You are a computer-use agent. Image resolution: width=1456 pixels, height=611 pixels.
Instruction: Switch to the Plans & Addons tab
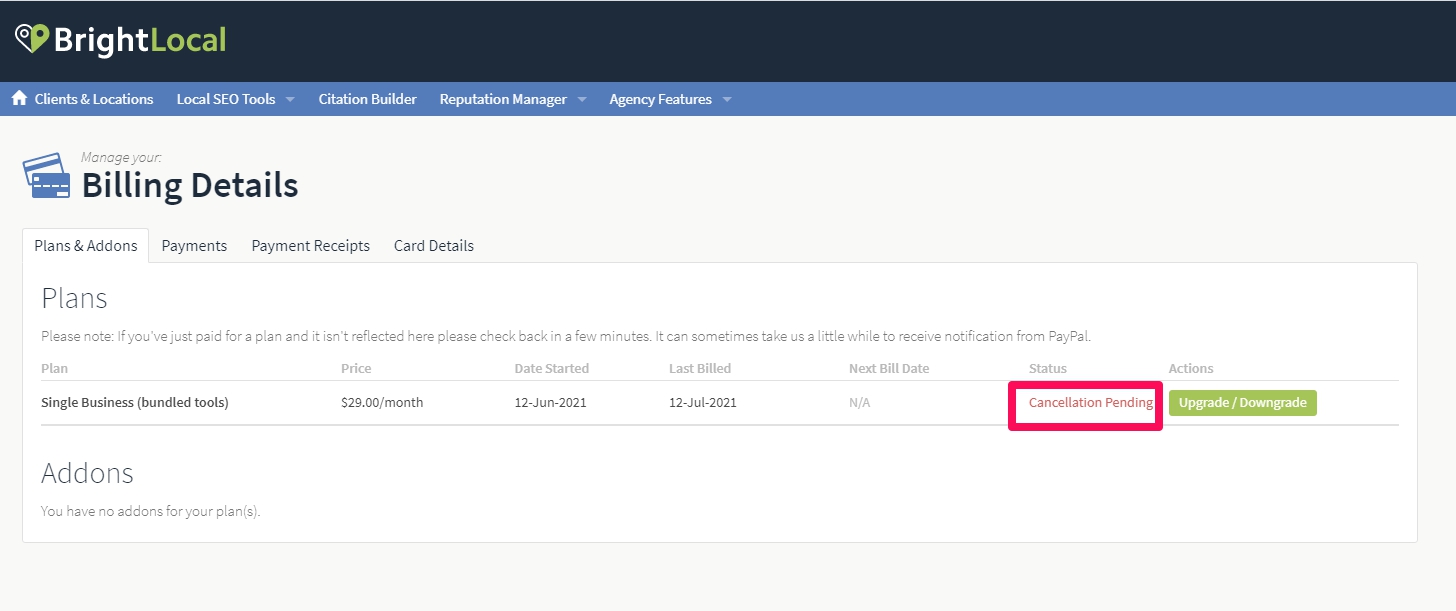(86, 246)
